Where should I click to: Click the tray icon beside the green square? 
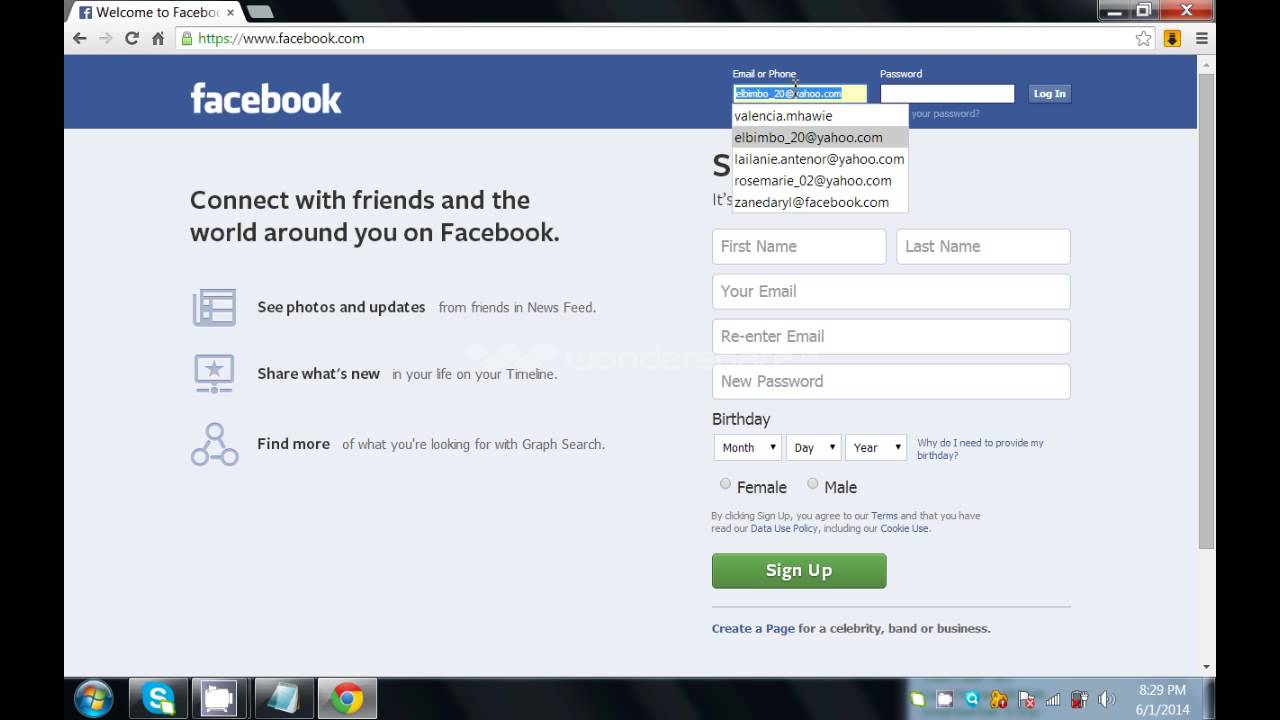click(x=945, y=699)
